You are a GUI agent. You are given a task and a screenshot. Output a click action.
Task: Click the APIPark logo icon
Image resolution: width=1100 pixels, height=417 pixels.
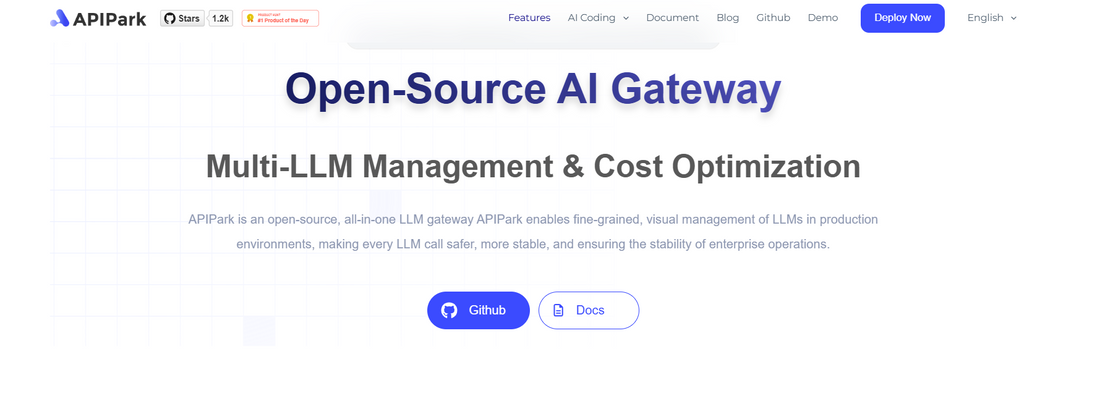click(x=60, y=18)
